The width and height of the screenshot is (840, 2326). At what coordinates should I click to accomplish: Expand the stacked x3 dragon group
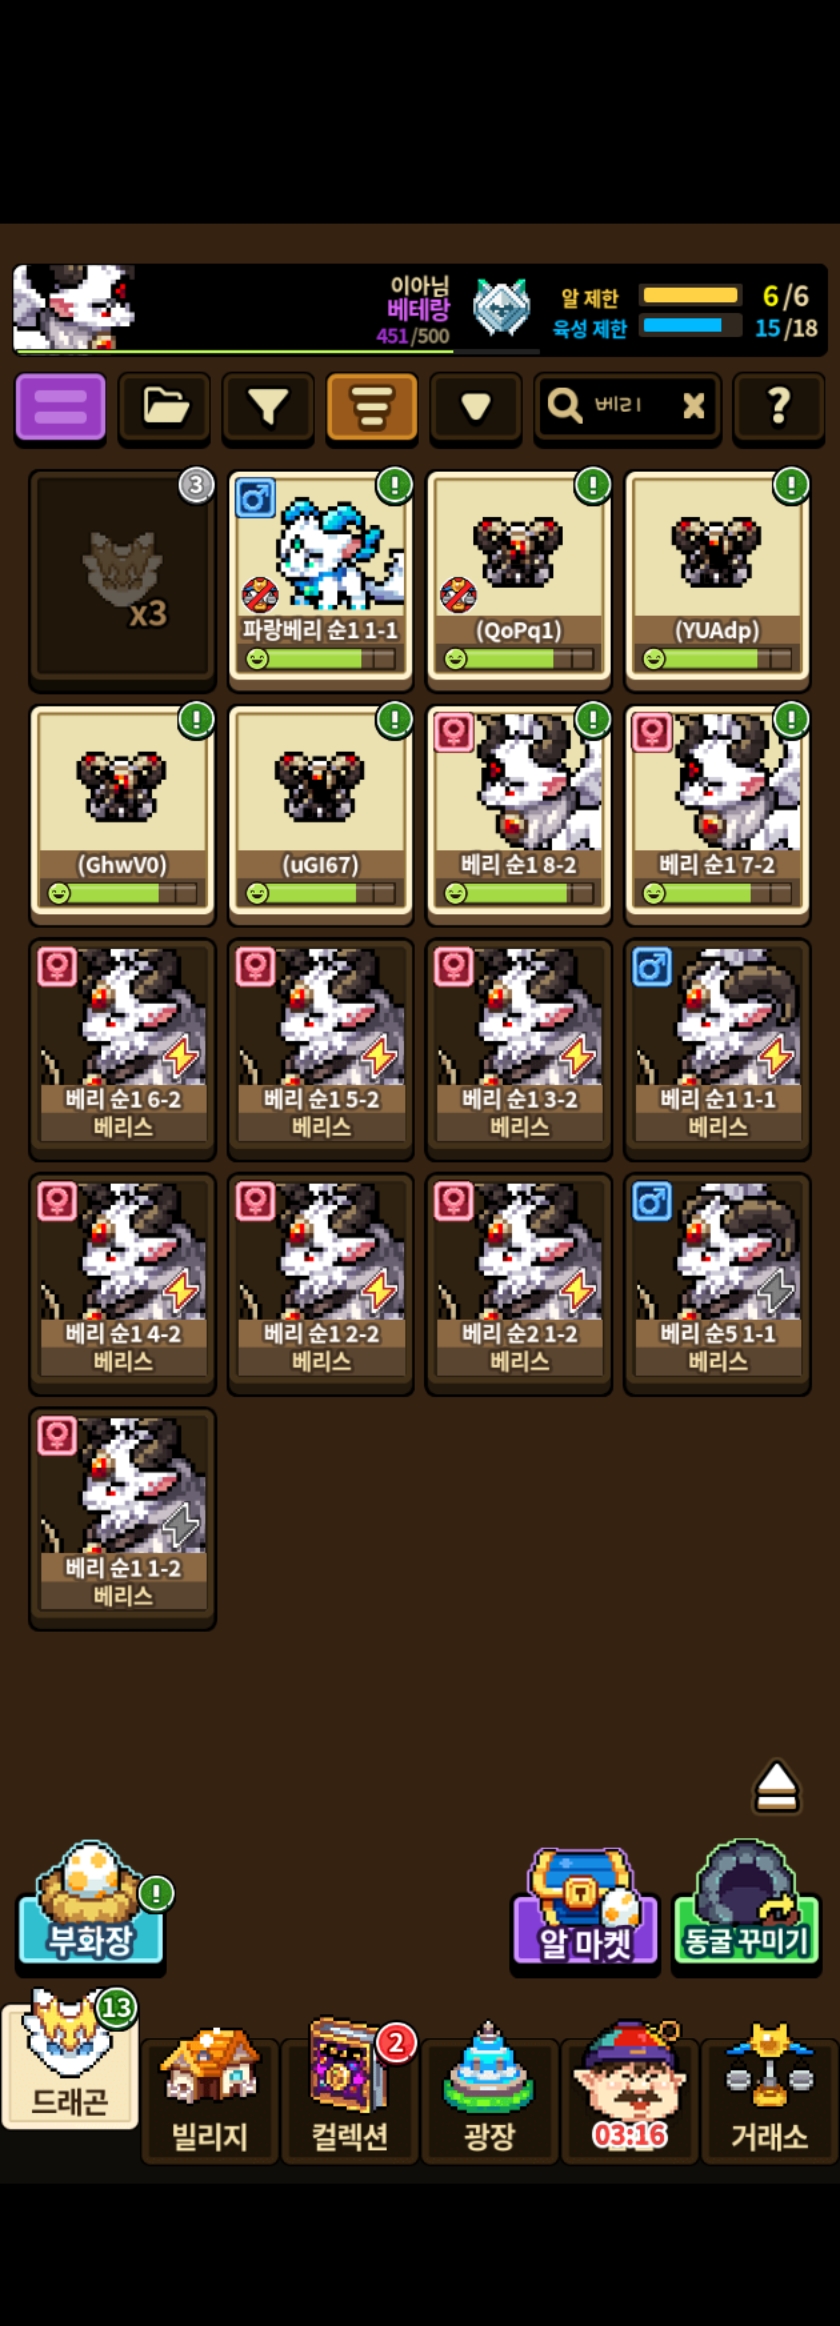click(x=122, y=579)
